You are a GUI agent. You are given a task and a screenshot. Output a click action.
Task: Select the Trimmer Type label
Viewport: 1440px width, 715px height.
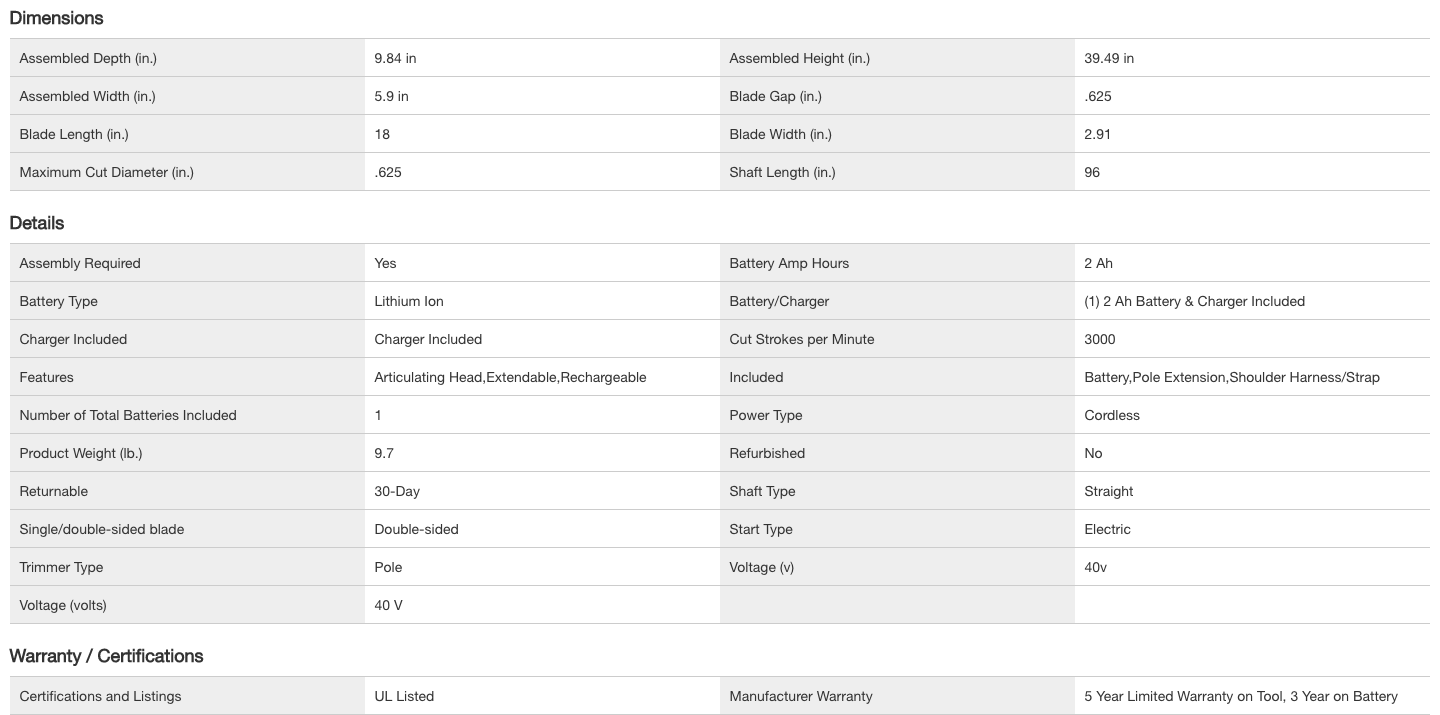(x=61, y=568)
